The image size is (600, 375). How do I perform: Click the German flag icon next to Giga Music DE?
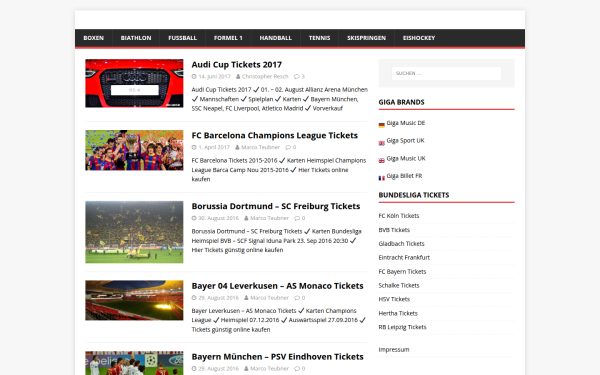point(382,125)
